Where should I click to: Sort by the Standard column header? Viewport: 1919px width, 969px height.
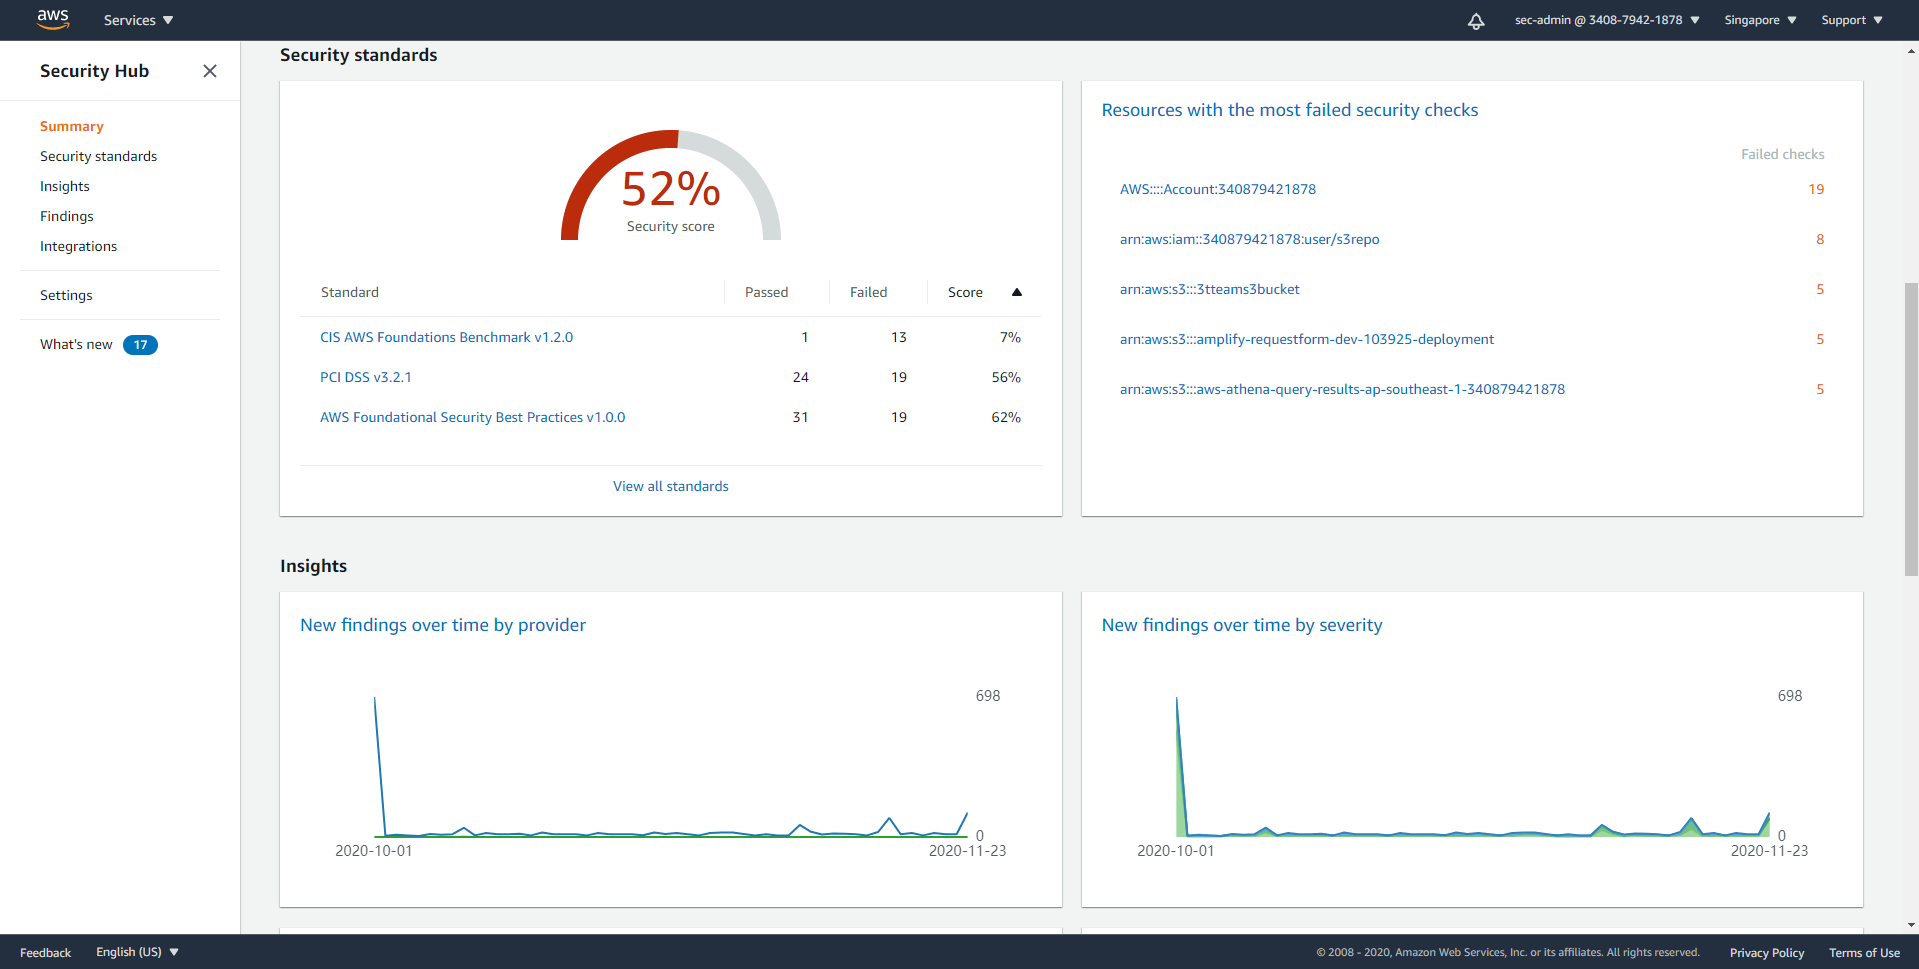[350, 292]
